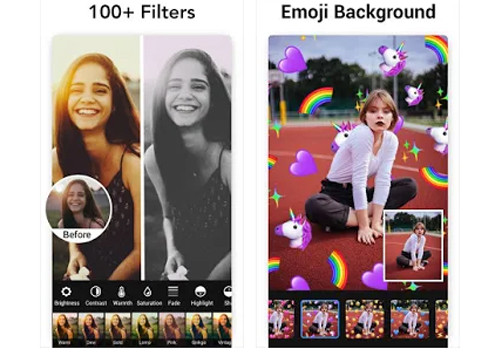Apply the Gold filter thumbnail

(x=118, y=329)
